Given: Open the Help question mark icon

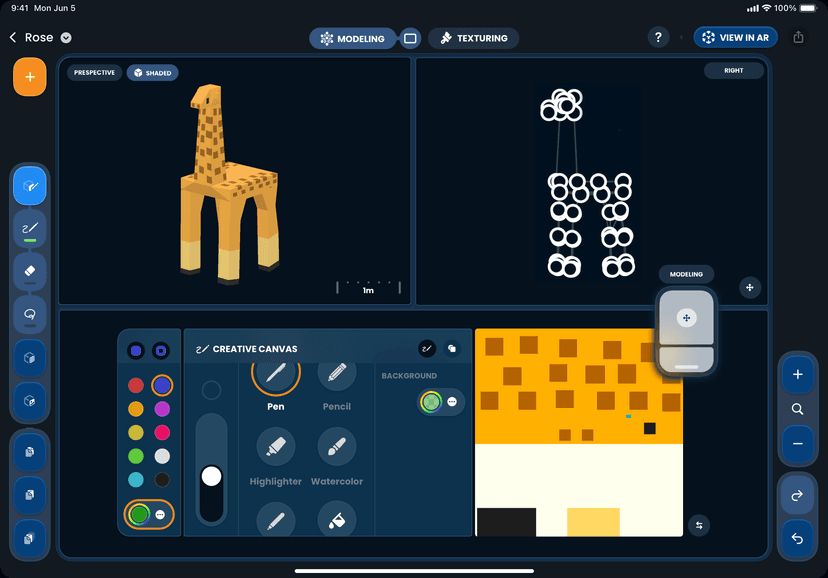Looking at the screenshot, I should point(658,37).
